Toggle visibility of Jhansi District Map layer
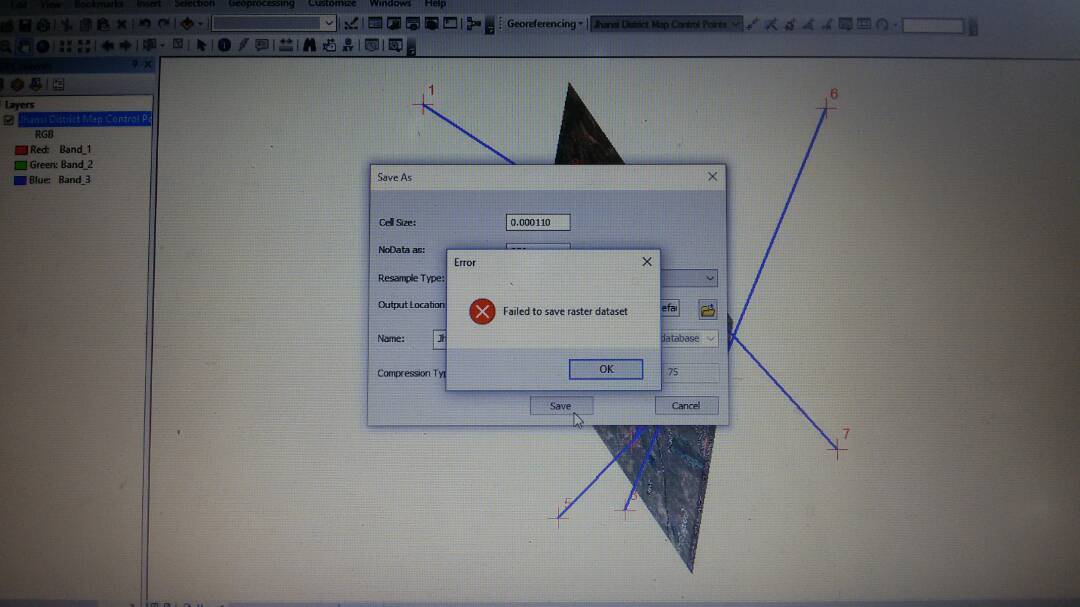Image resolution: width=1080 pixels, height=607 pixels. pyautogui.click(x=9, y=118)
